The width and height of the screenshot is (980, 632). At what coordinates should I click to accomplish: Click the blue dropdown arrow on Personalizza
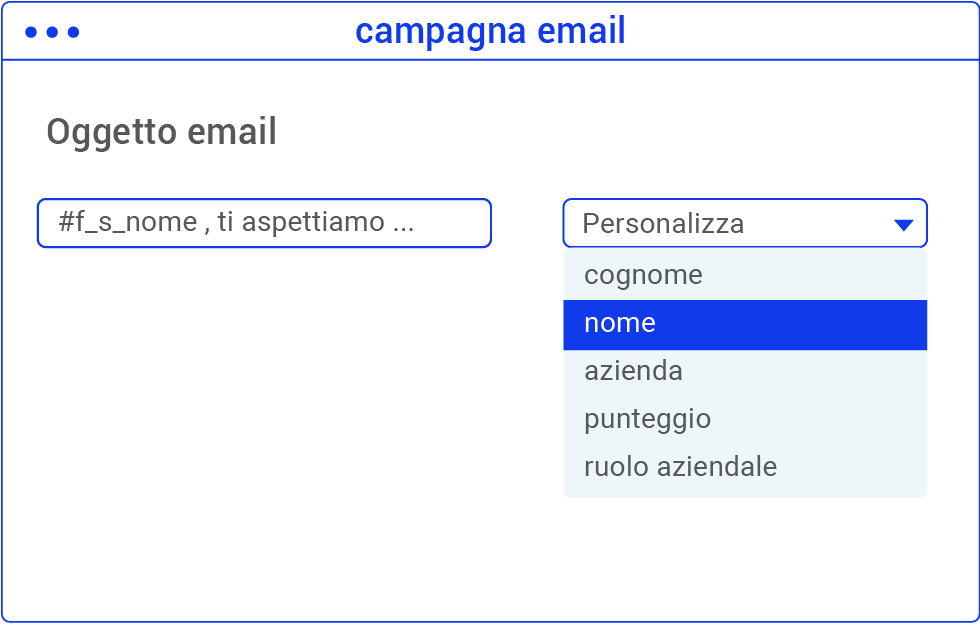(903, 223)
